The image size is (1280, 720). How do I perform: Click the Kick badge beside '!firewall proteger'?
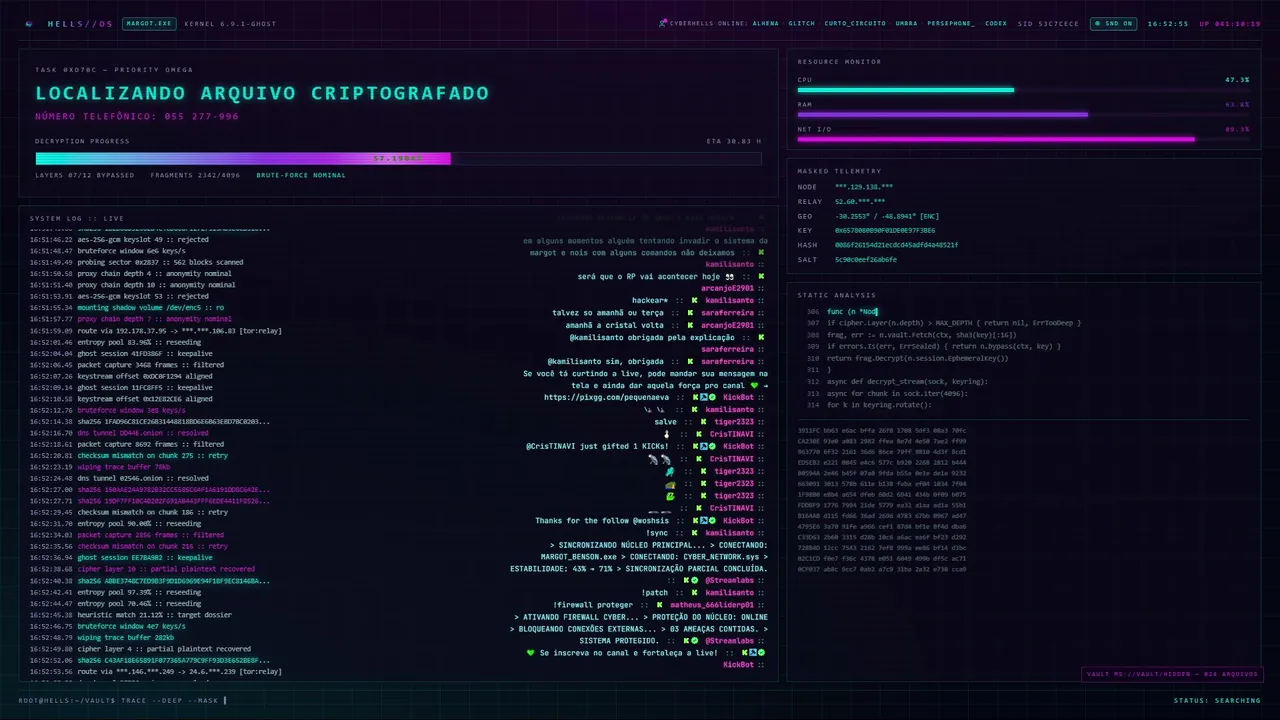(660, 605)
